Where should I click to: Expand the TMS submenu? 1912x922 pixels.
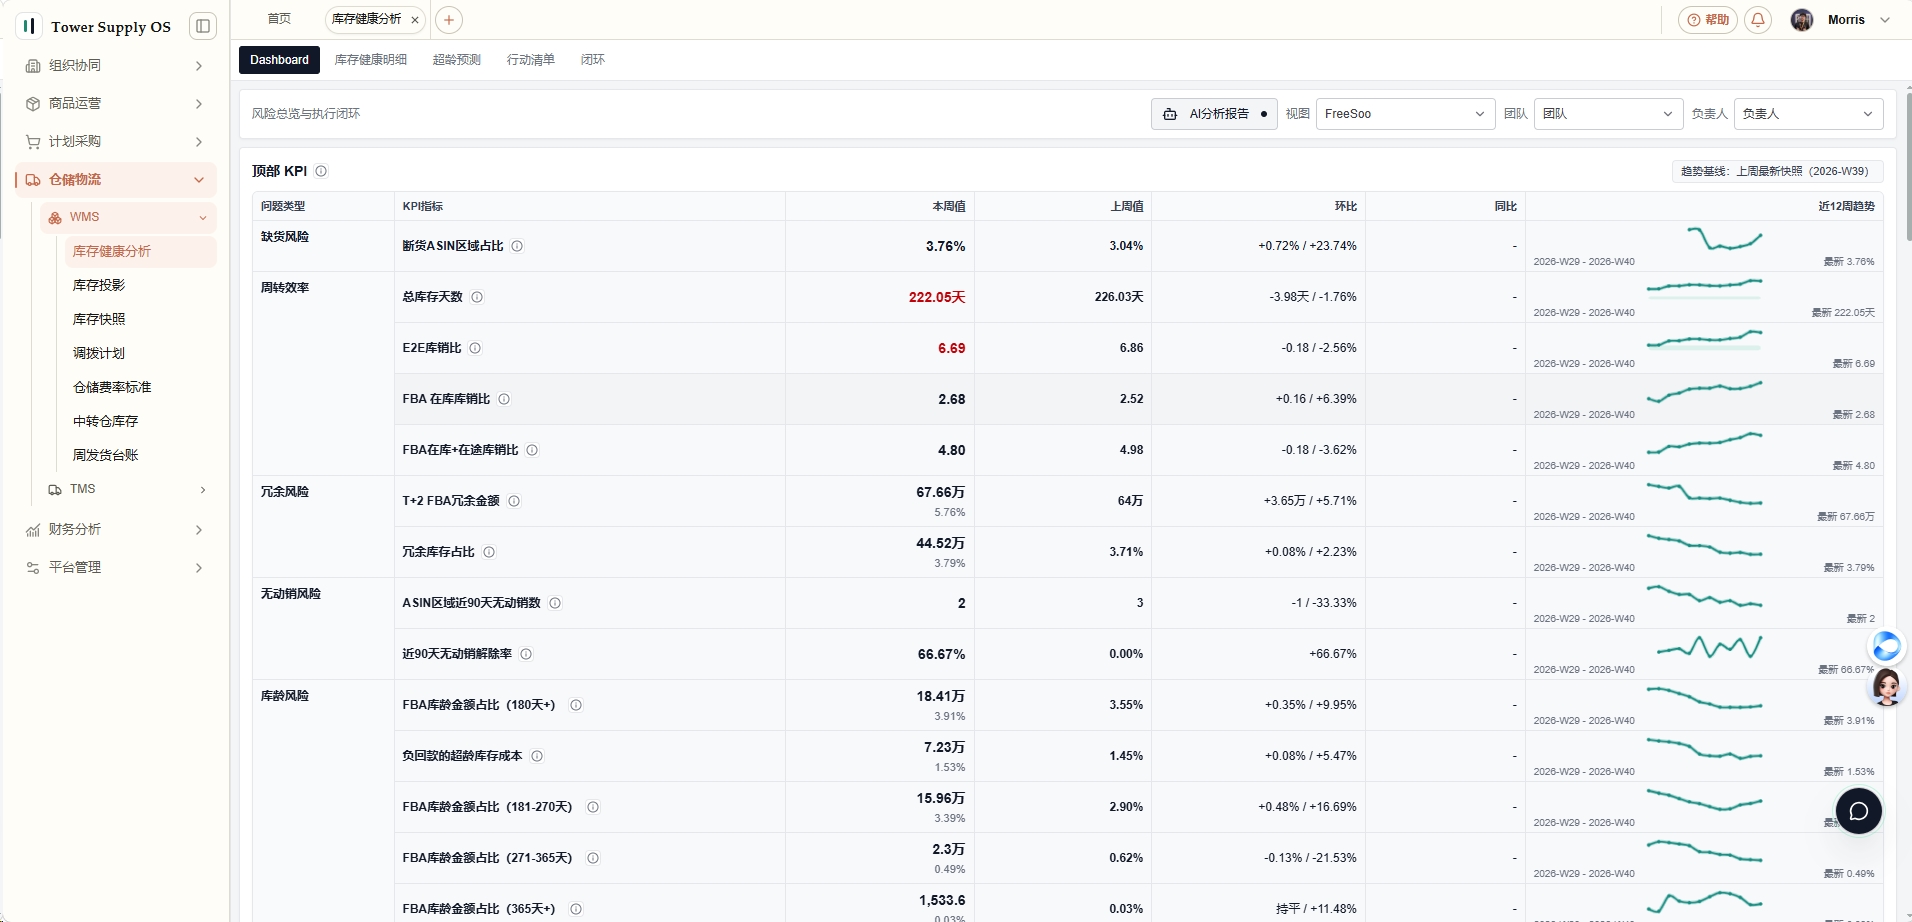pos(128,489)
